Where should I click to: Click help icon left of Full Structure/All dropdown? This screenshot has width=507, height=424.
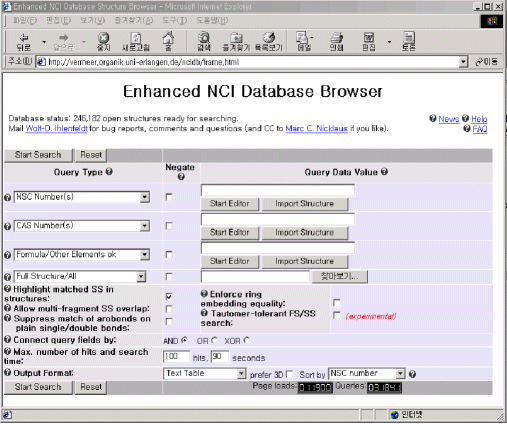pos(7,277)
